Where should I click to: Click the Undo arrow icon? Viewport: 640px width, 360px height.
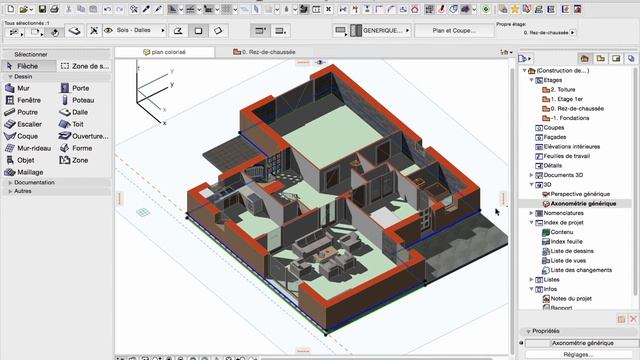point(107,9)
